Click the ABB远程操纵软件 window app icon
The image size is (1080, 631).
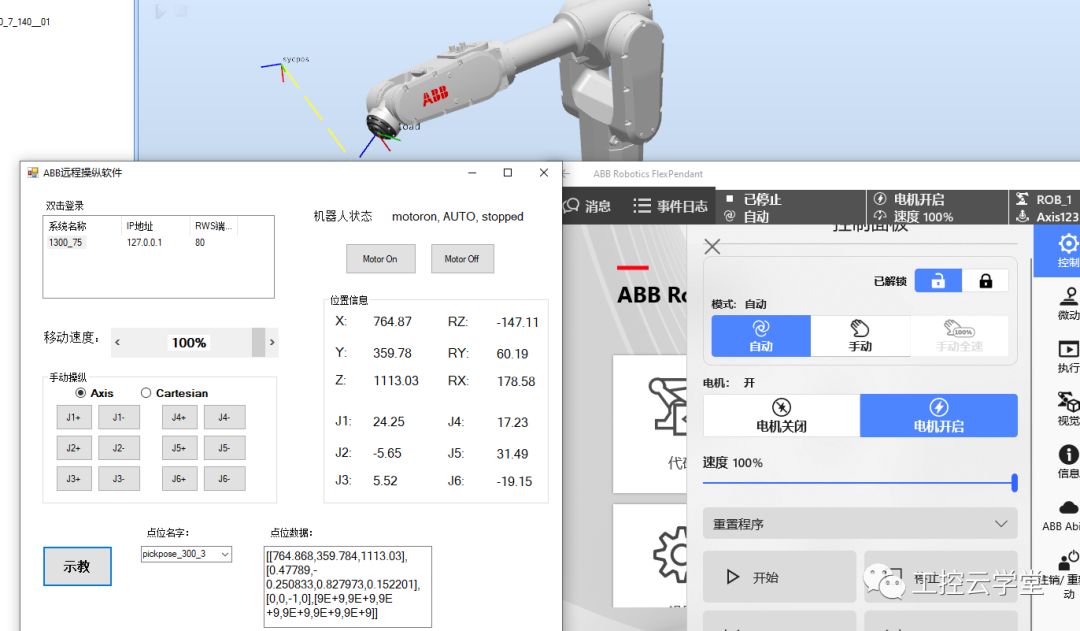33,172
